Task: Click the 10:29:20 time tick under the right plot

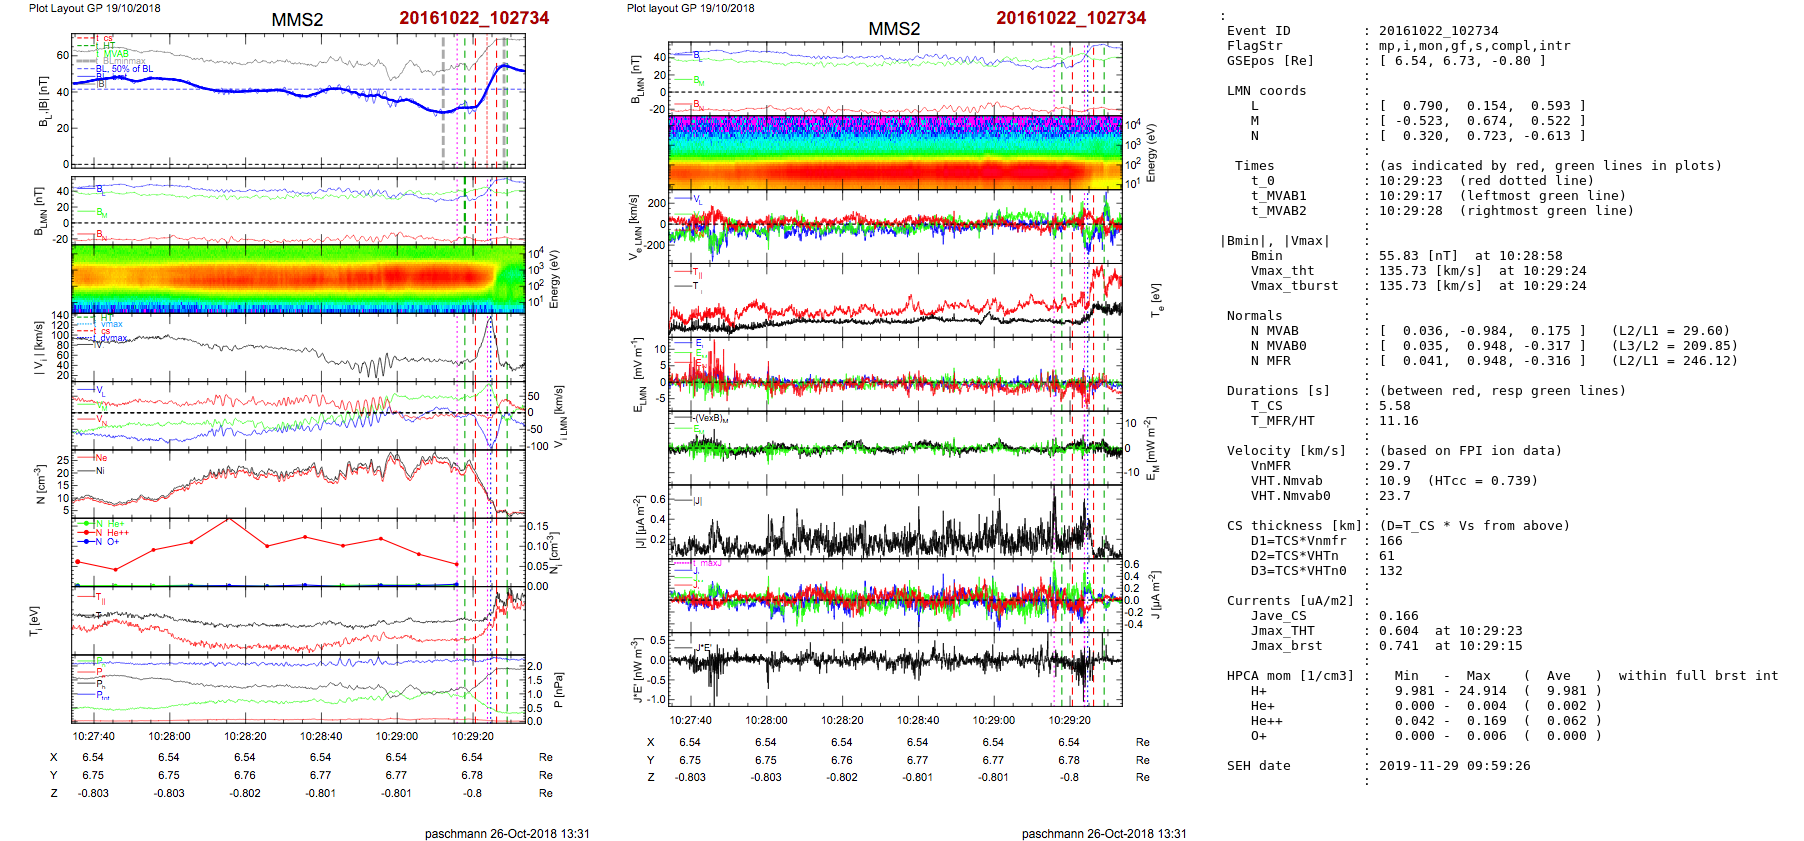Action: coord(1069,720)
